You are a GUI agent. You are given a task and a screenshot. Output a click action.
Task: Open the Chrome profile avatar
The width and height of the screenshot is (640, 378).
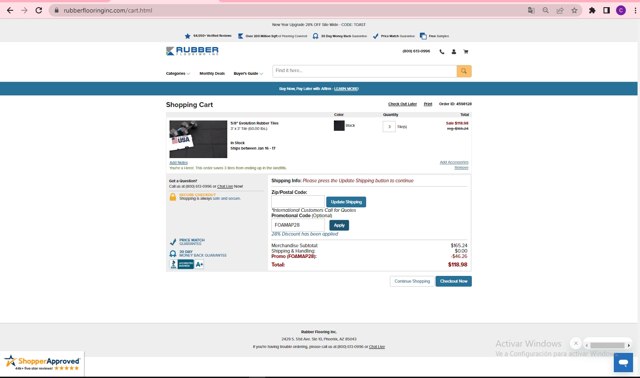621,10
